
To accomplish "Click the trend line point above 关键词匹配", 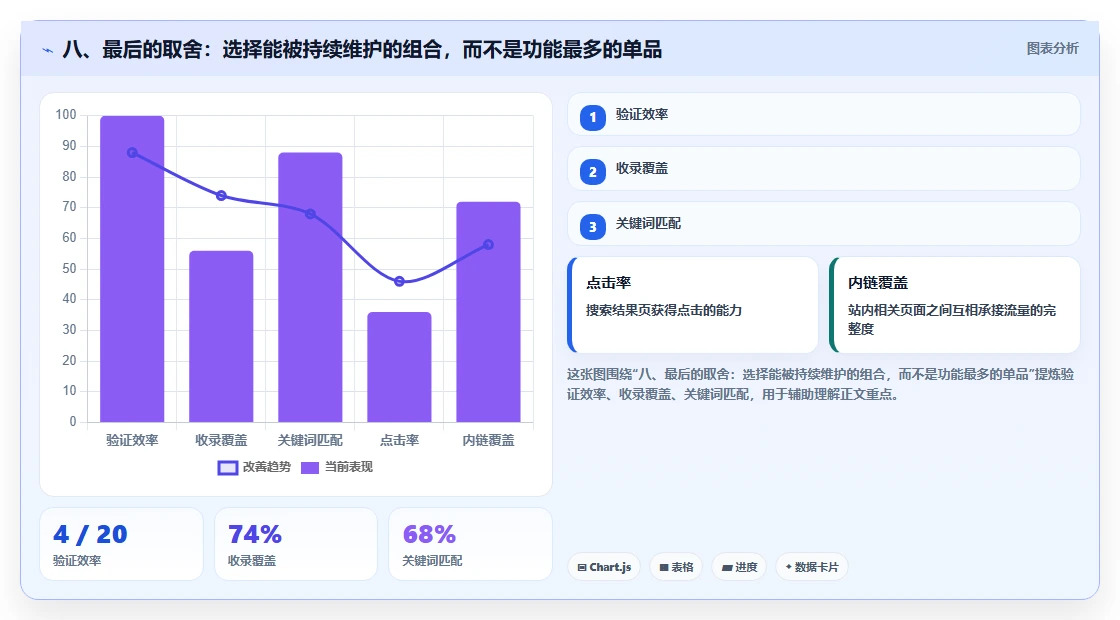I will [x=310, y=214].
